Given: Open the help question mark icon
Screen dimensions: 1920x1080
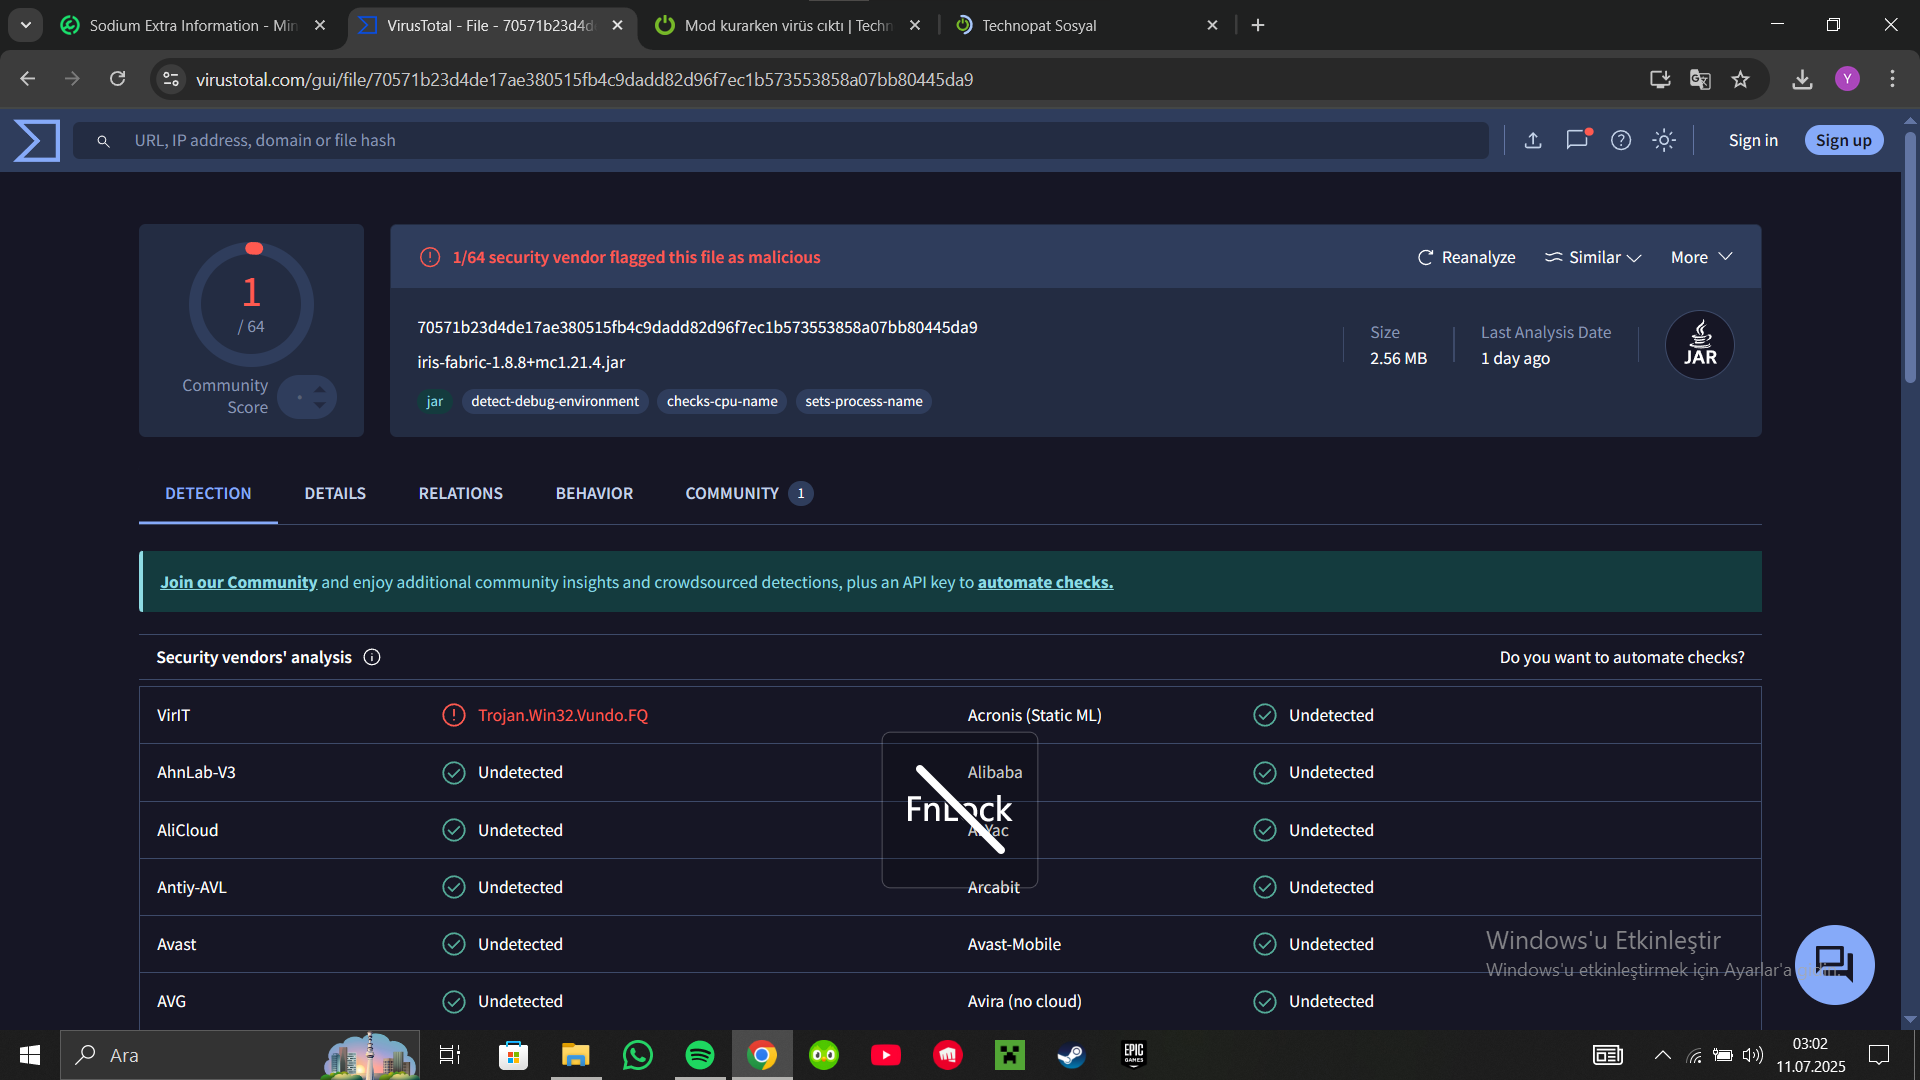Looking at the screenshot, I should pyautogui.click(x=1621, y=140).
